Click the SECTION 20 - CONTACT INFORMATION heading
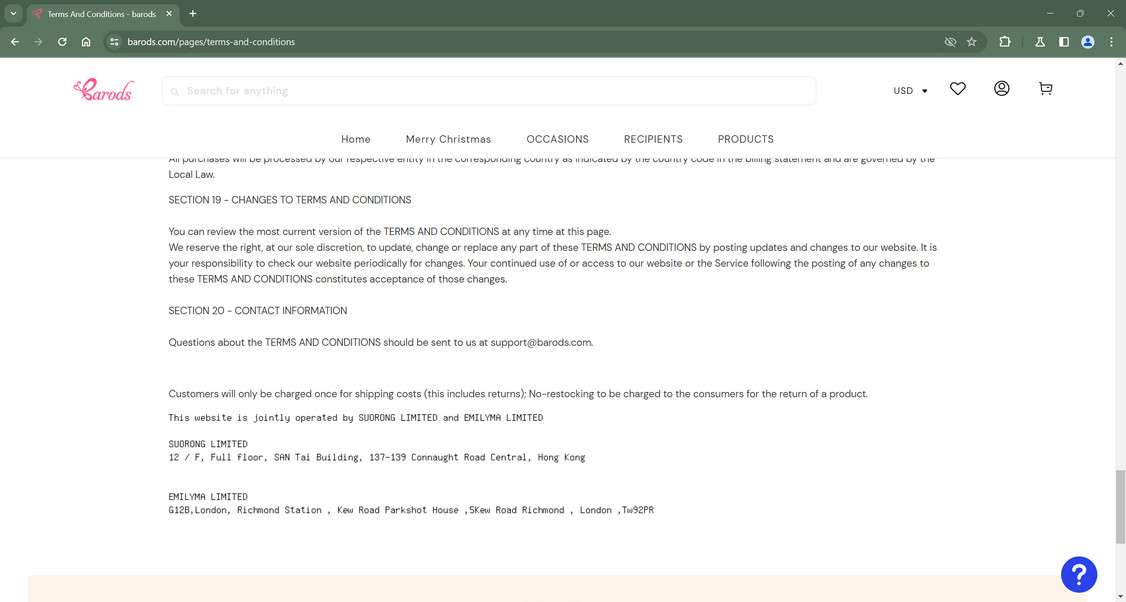This screenshot has width=1126, height=602. [257, 310]
